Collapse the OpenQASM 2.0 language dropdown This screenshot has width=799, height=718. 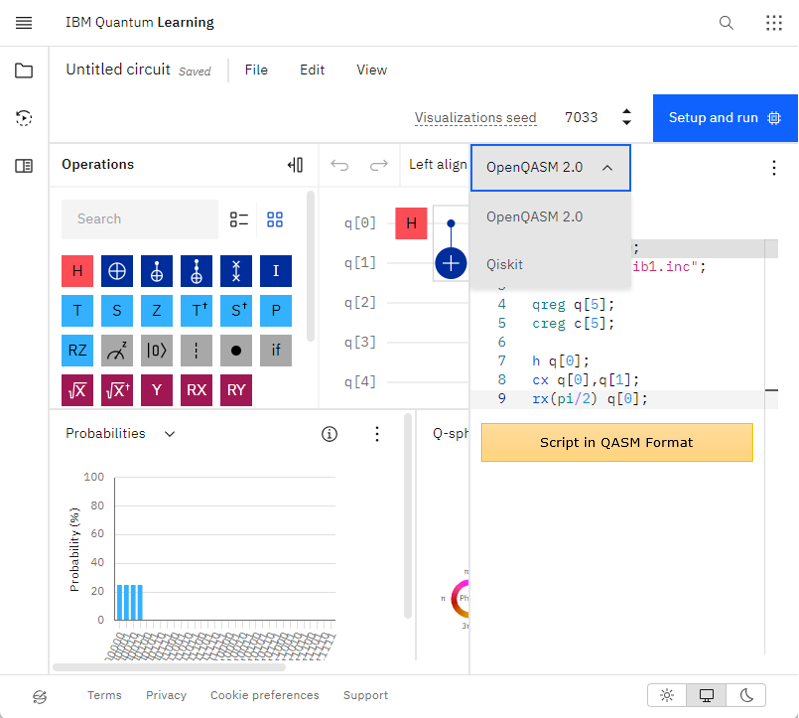(550, 168)
